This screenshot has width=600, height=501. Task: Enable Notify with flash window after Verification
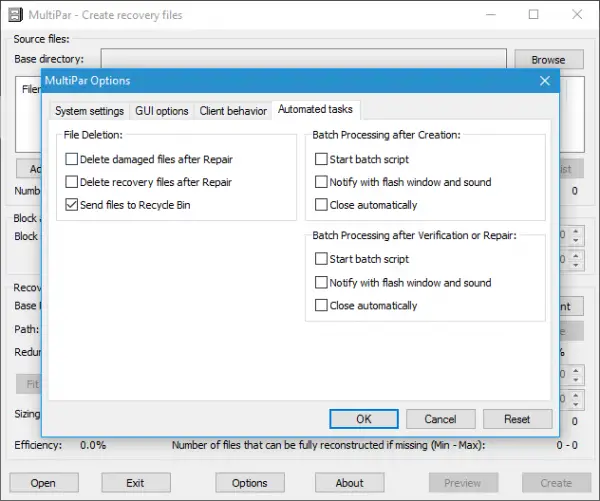pos(321,282)
